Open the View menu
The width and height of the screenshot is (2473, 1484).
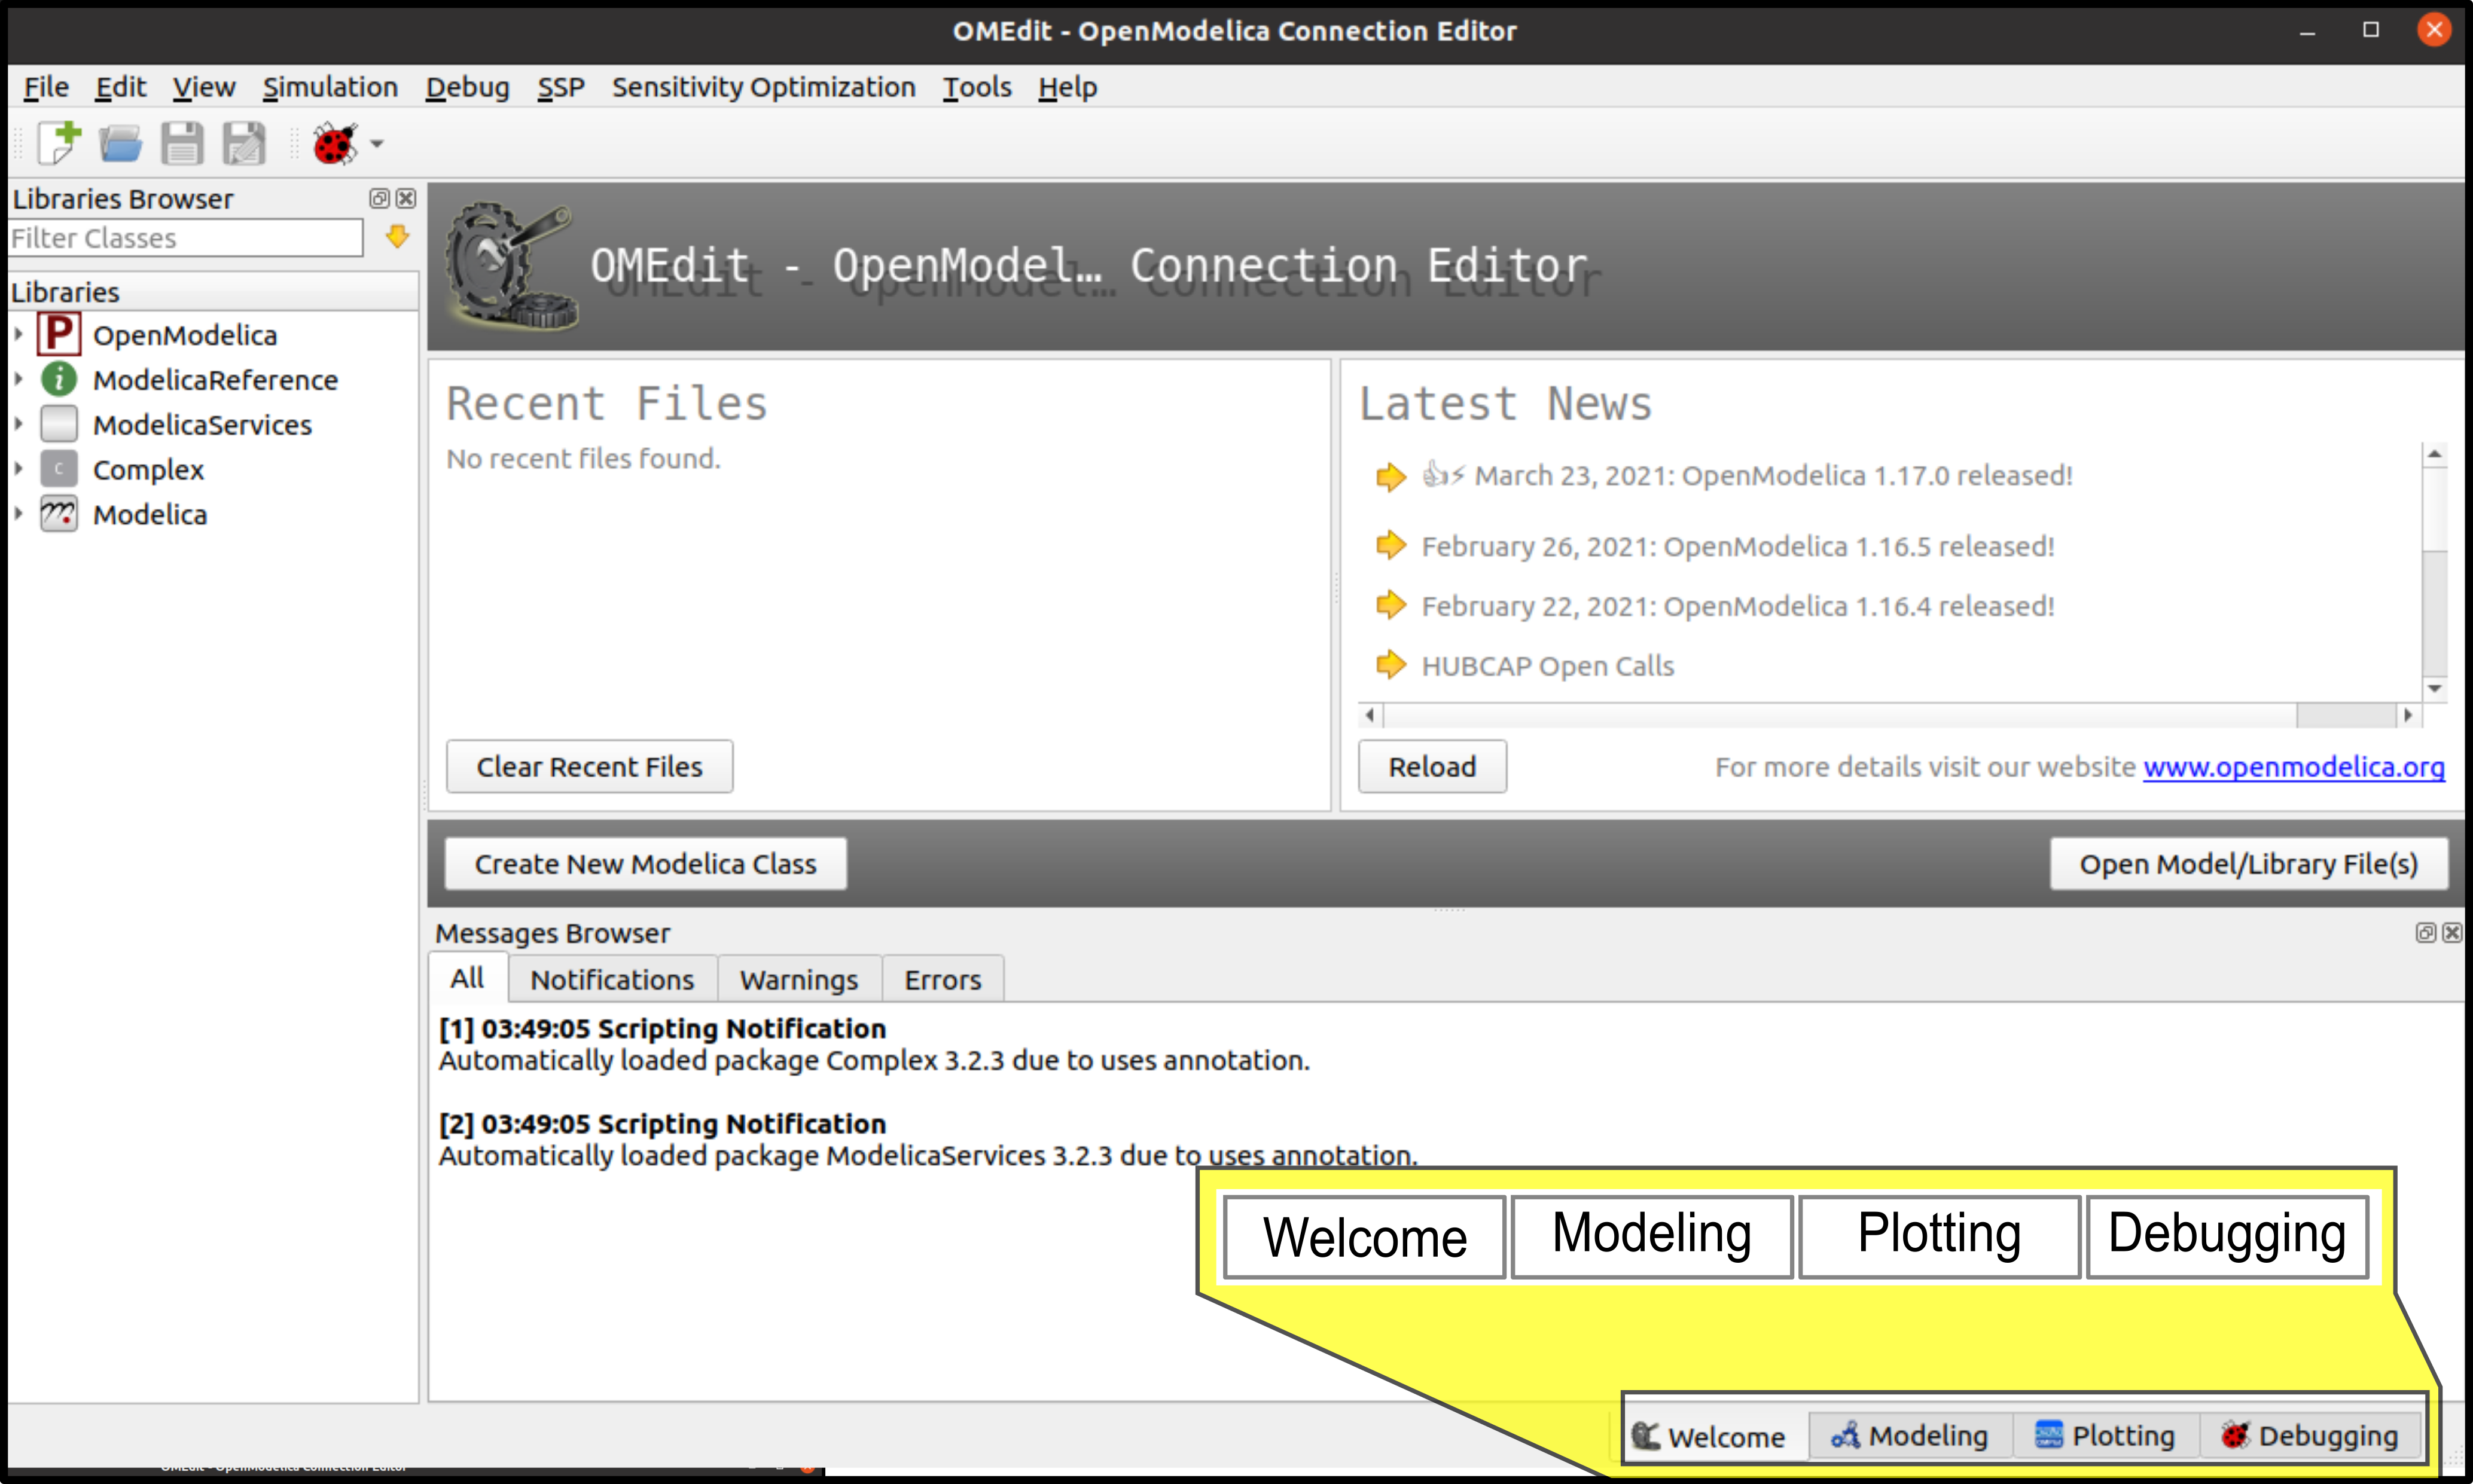click(204, 87)
